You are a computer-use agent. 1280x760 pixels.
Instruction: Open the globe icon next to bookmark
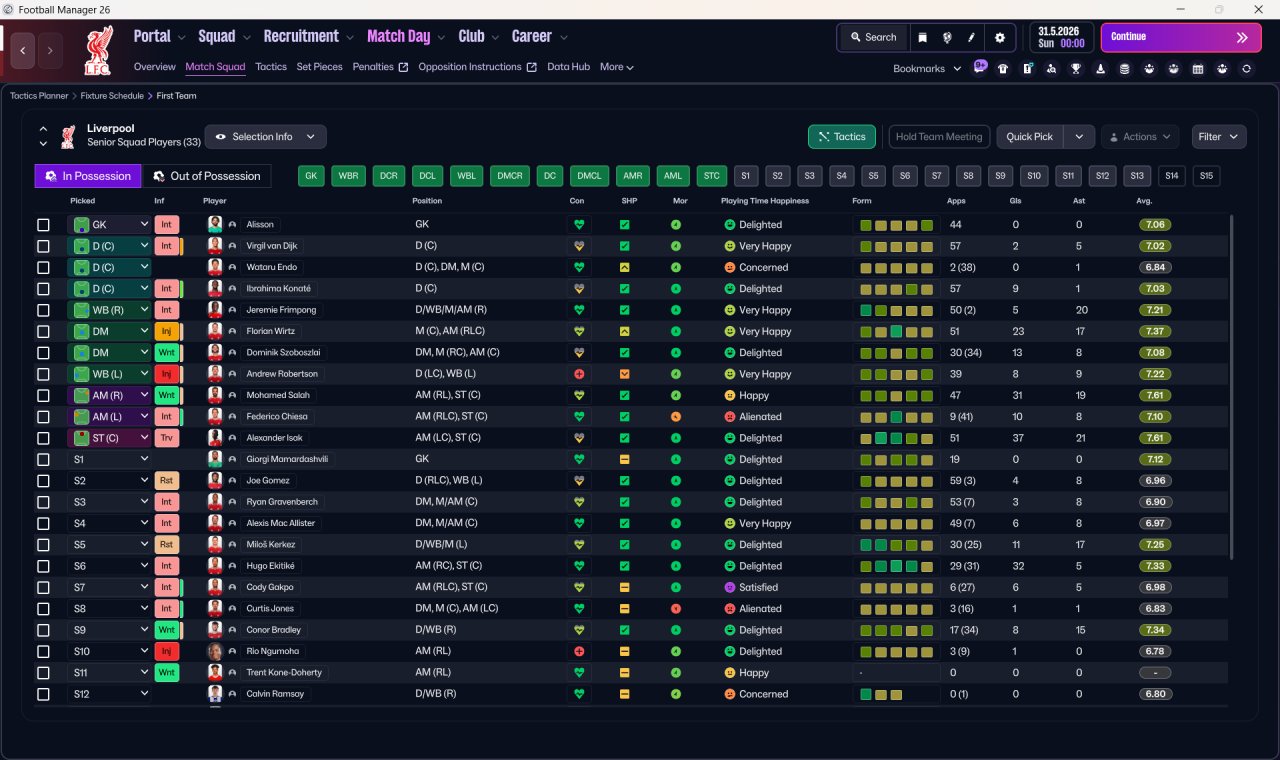tap(947, 37)
